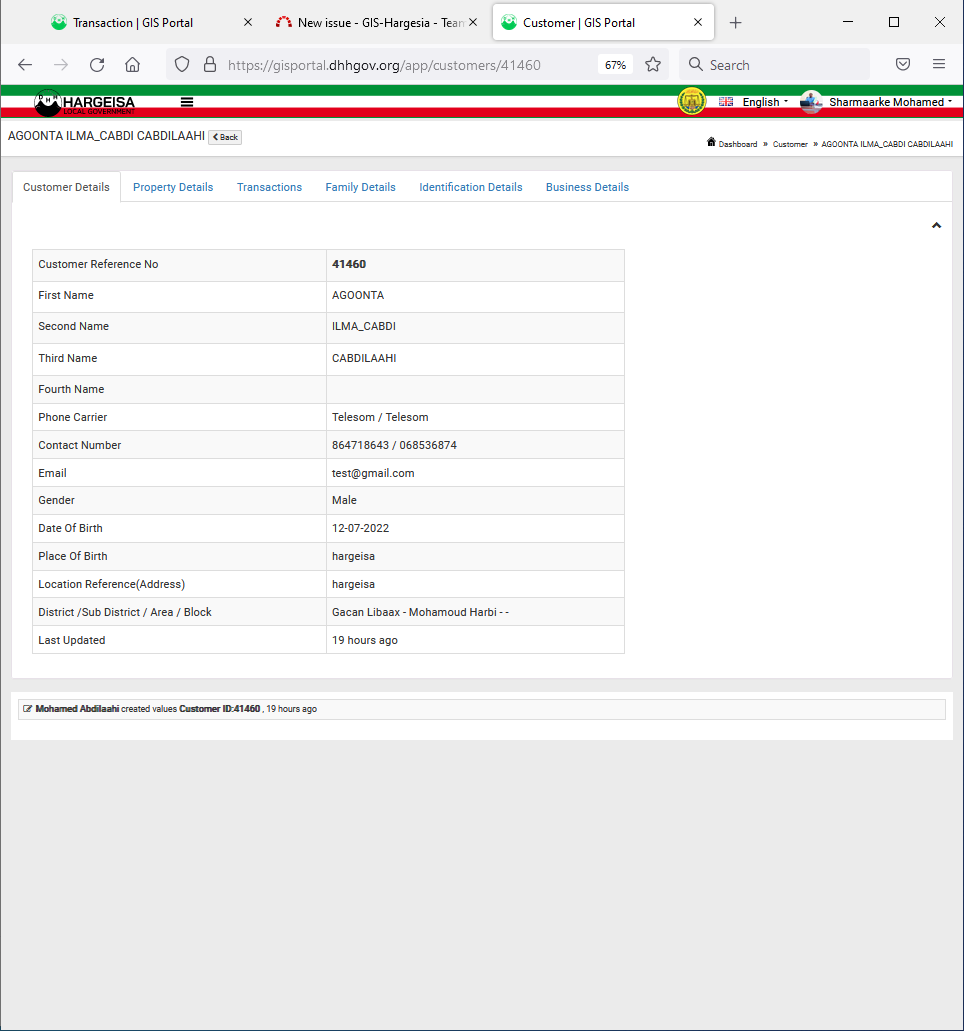The width and height of the screenshot is (964, 1031).
Task: Click the padlock site info icon
Action: tap(210, 64)
